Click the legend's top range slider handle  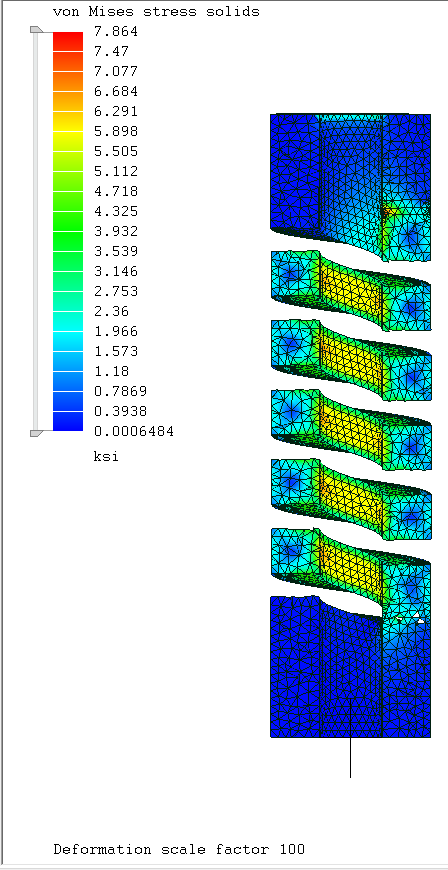[37, 29]
